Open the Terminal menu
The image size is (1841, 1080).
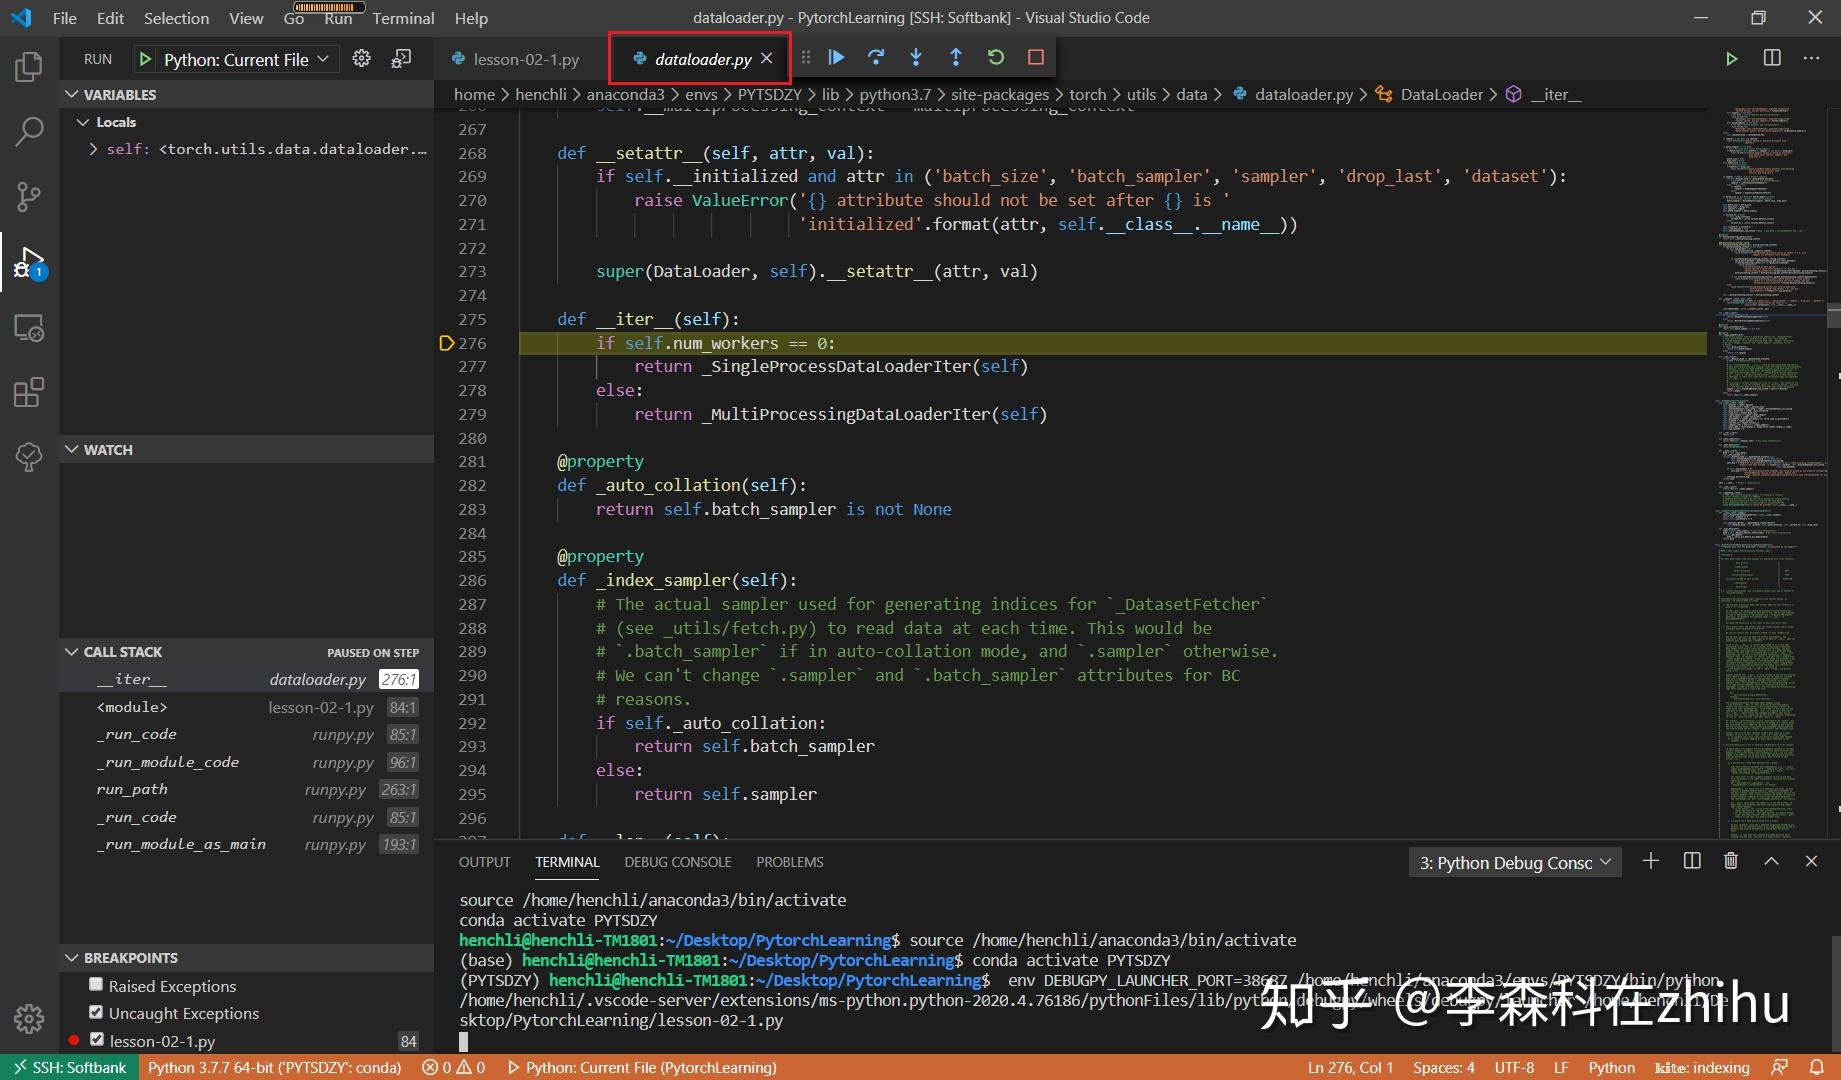[402, 17]
